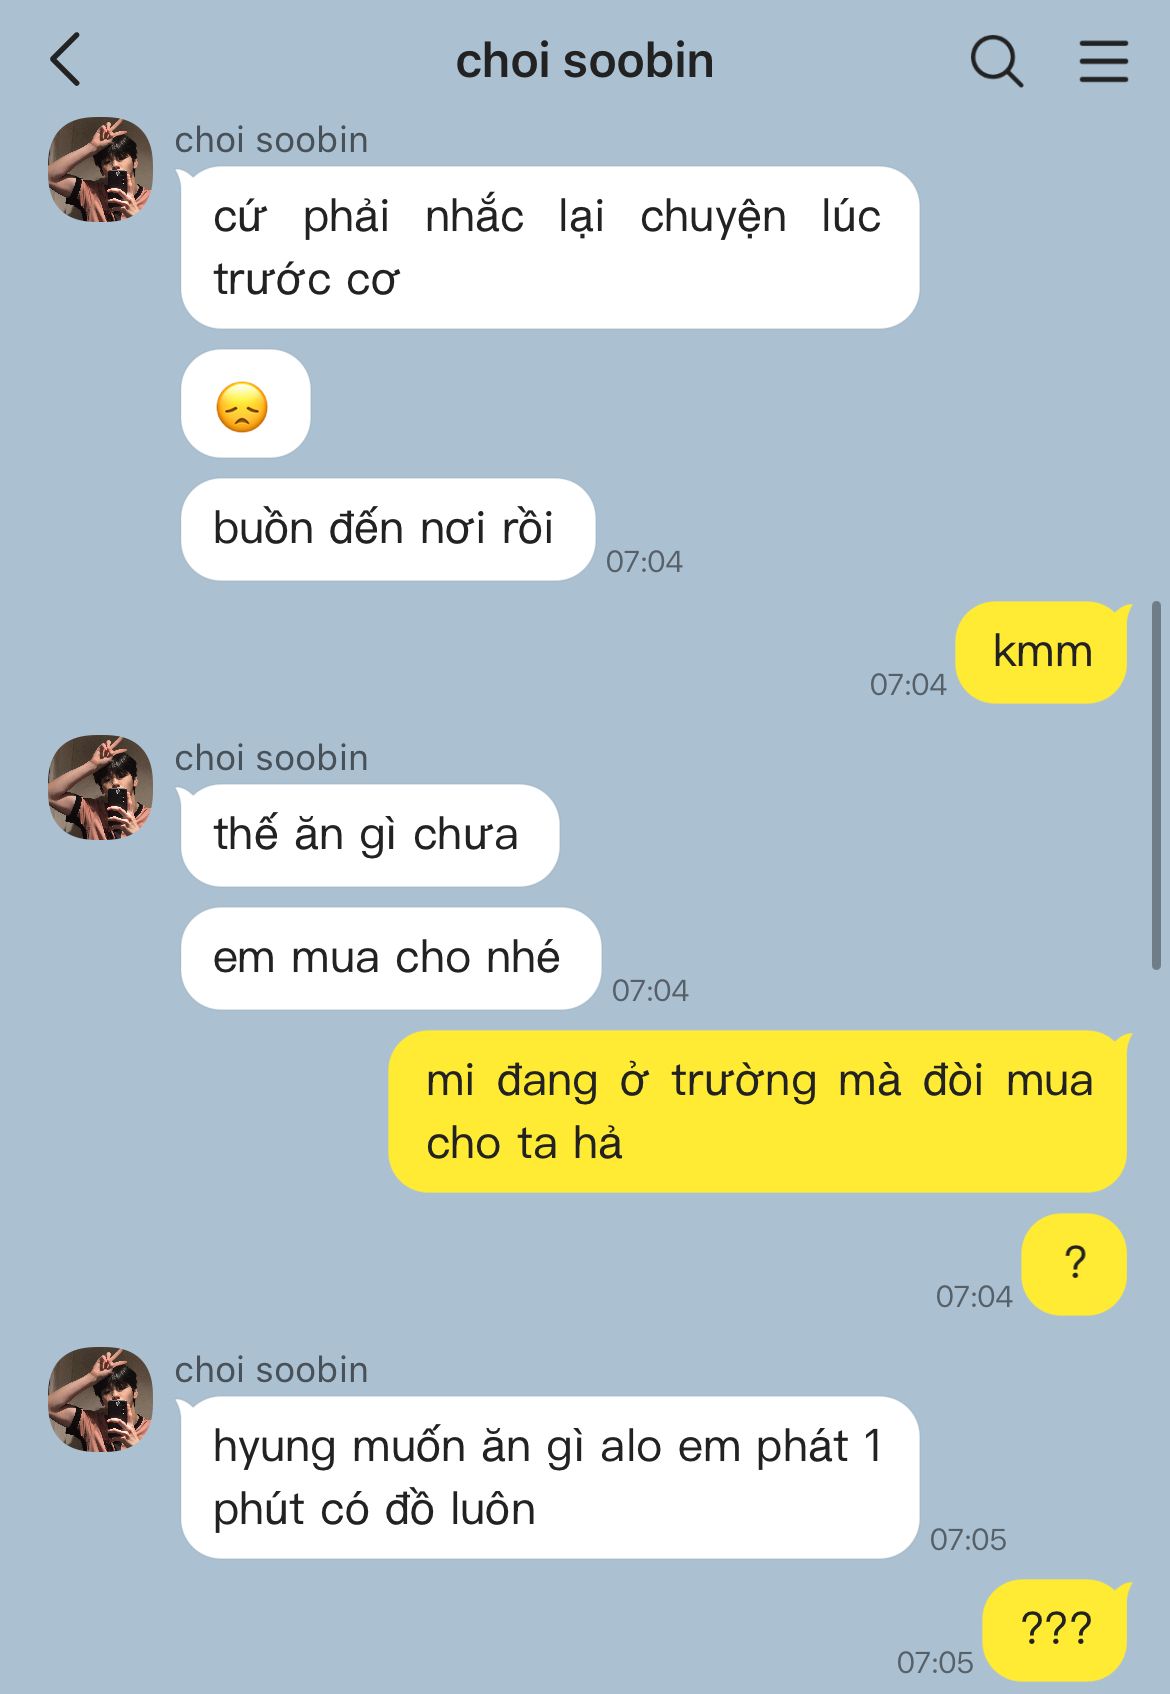Tap the '???' yellow bubble

point(1055,1630)
